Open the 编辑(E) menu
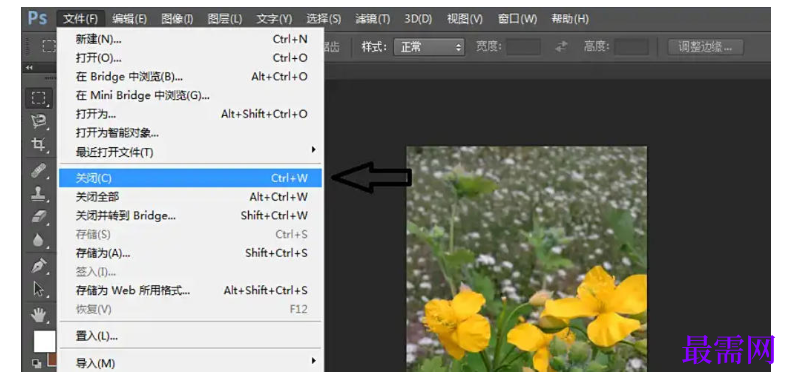 pyautogui.click(x=129, y=19)
